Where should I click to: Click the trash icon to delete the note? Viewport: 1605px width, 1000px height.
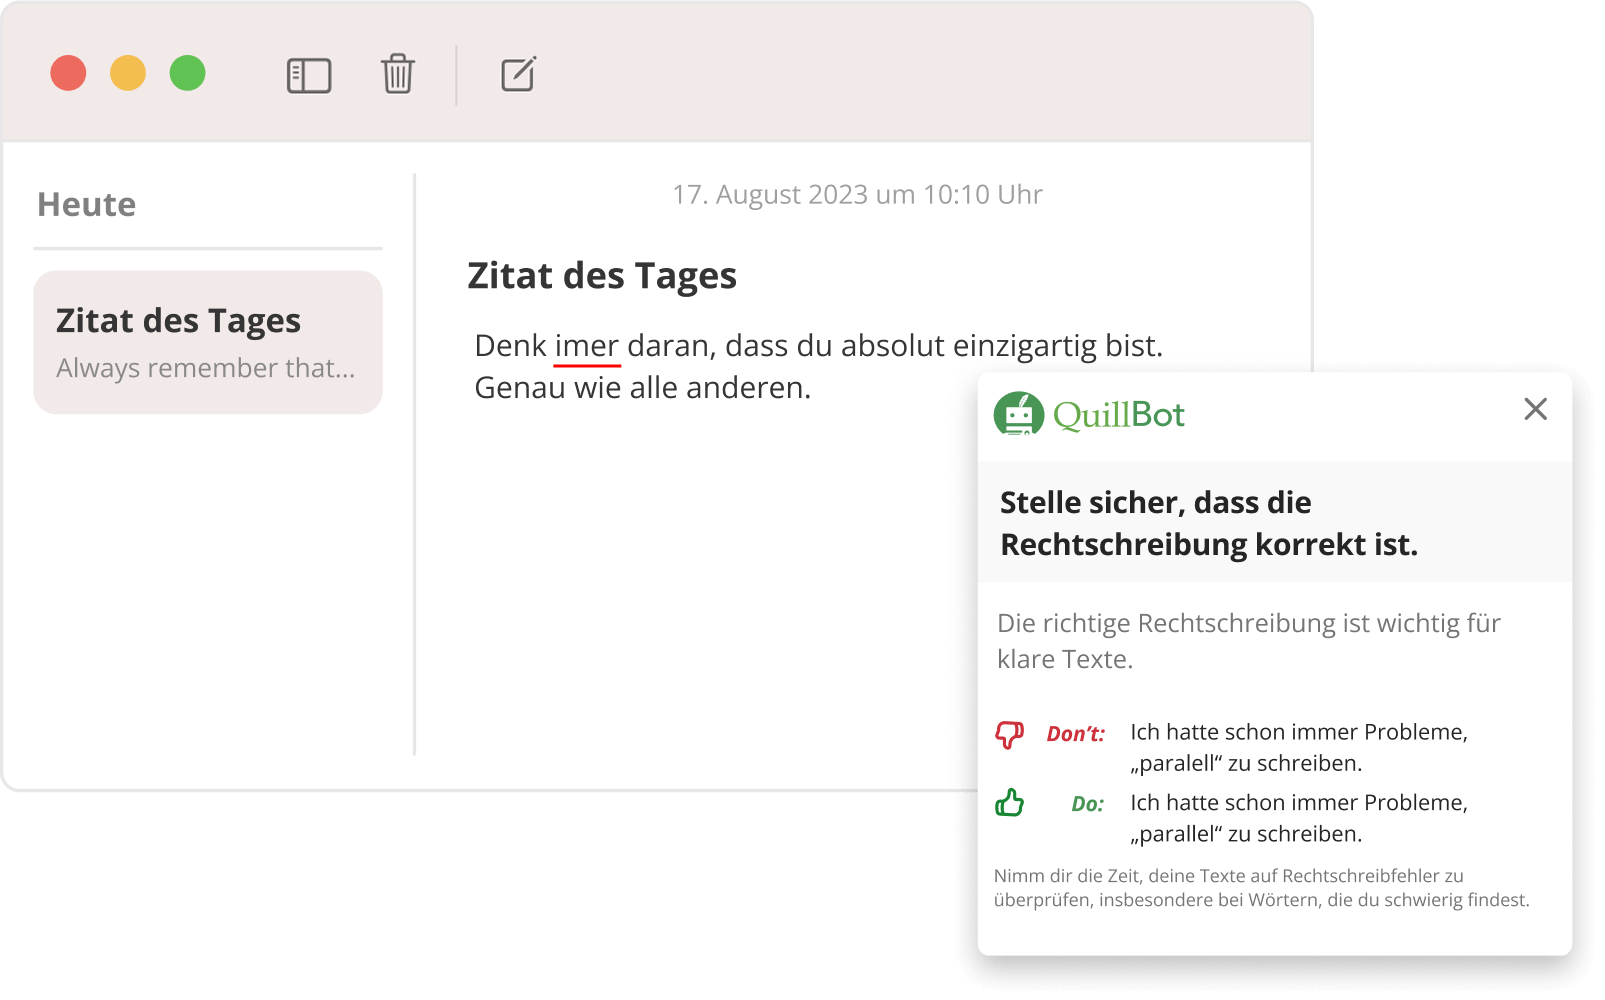click(396, 74)
